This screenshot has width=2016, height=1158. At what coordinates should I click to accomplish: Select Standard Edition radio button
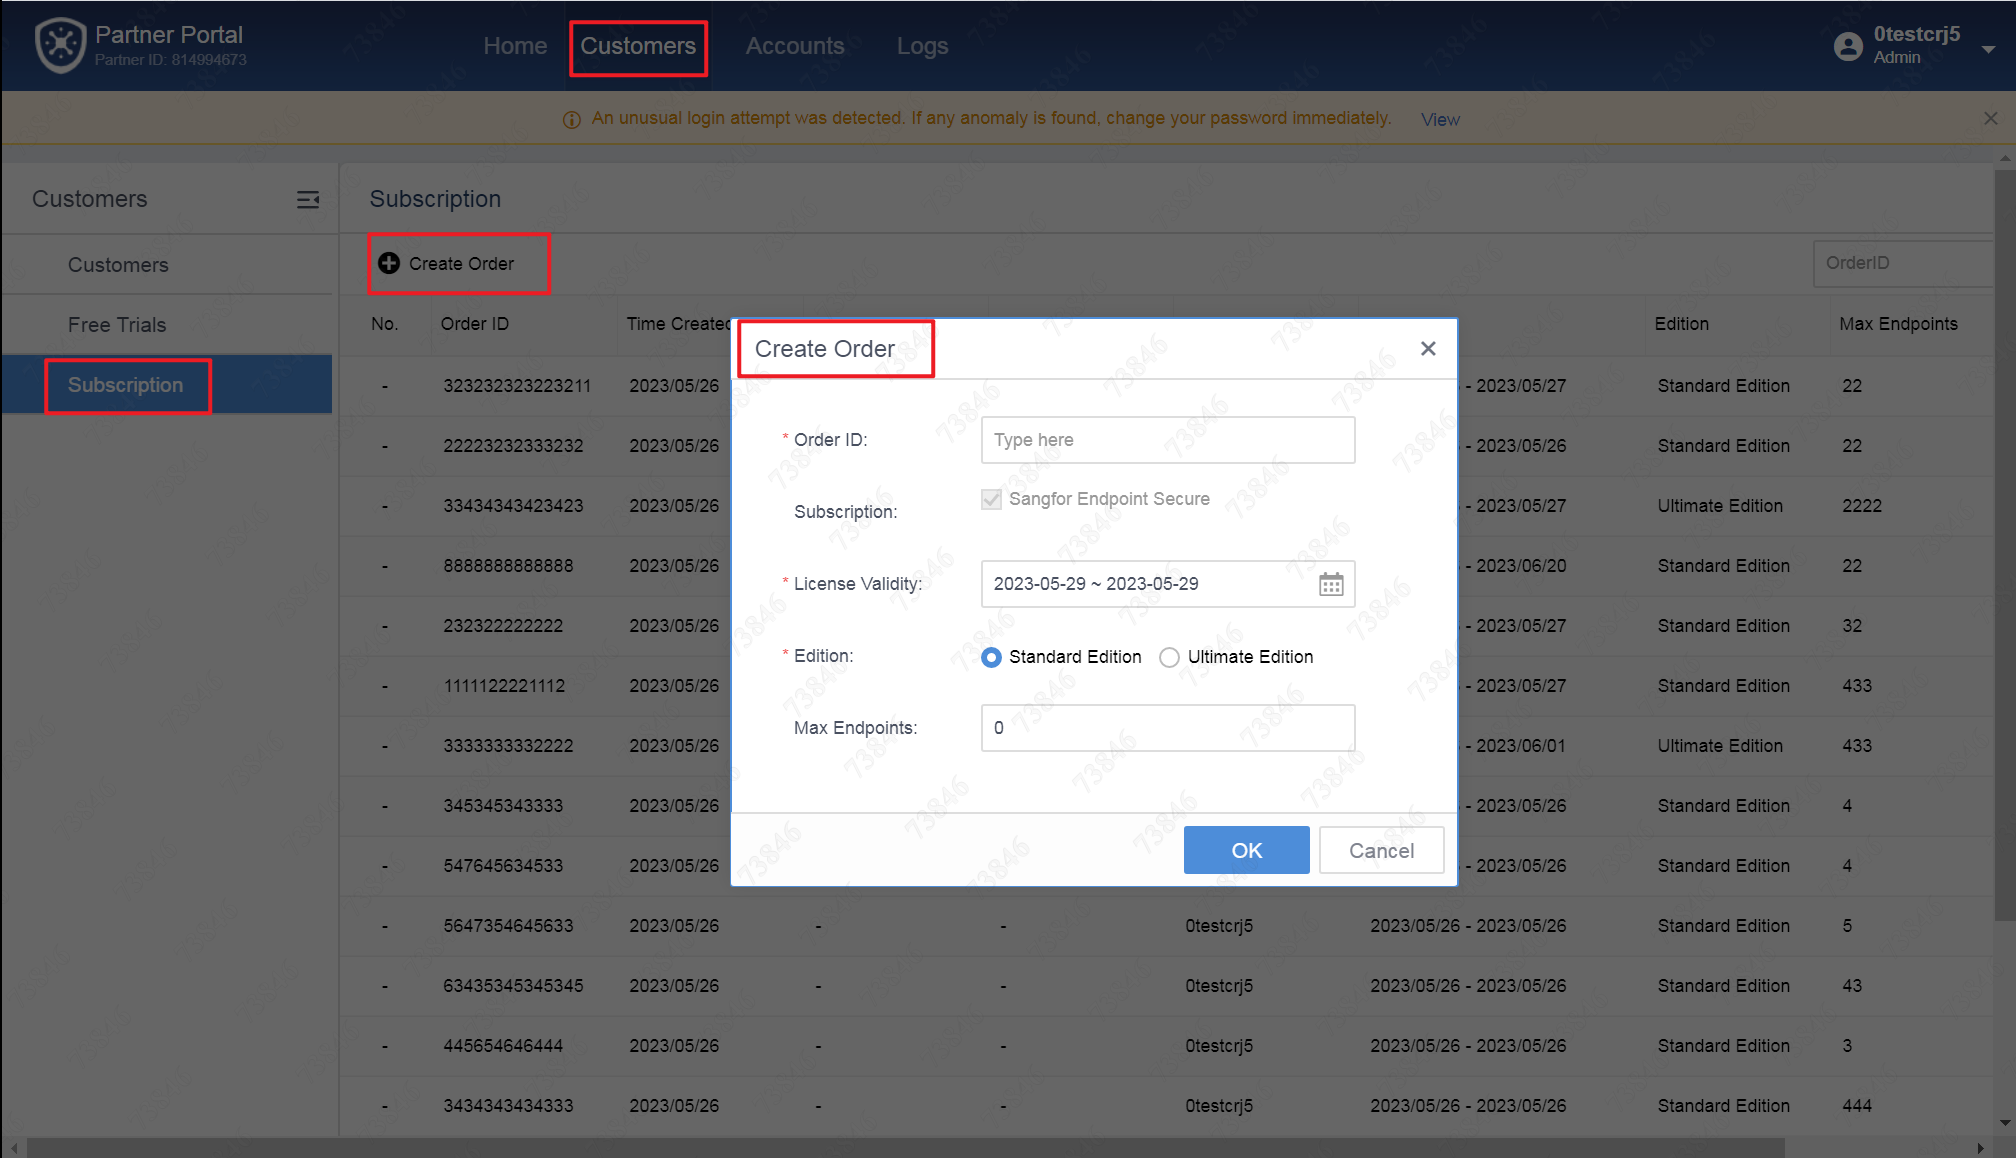coord(991,657)
